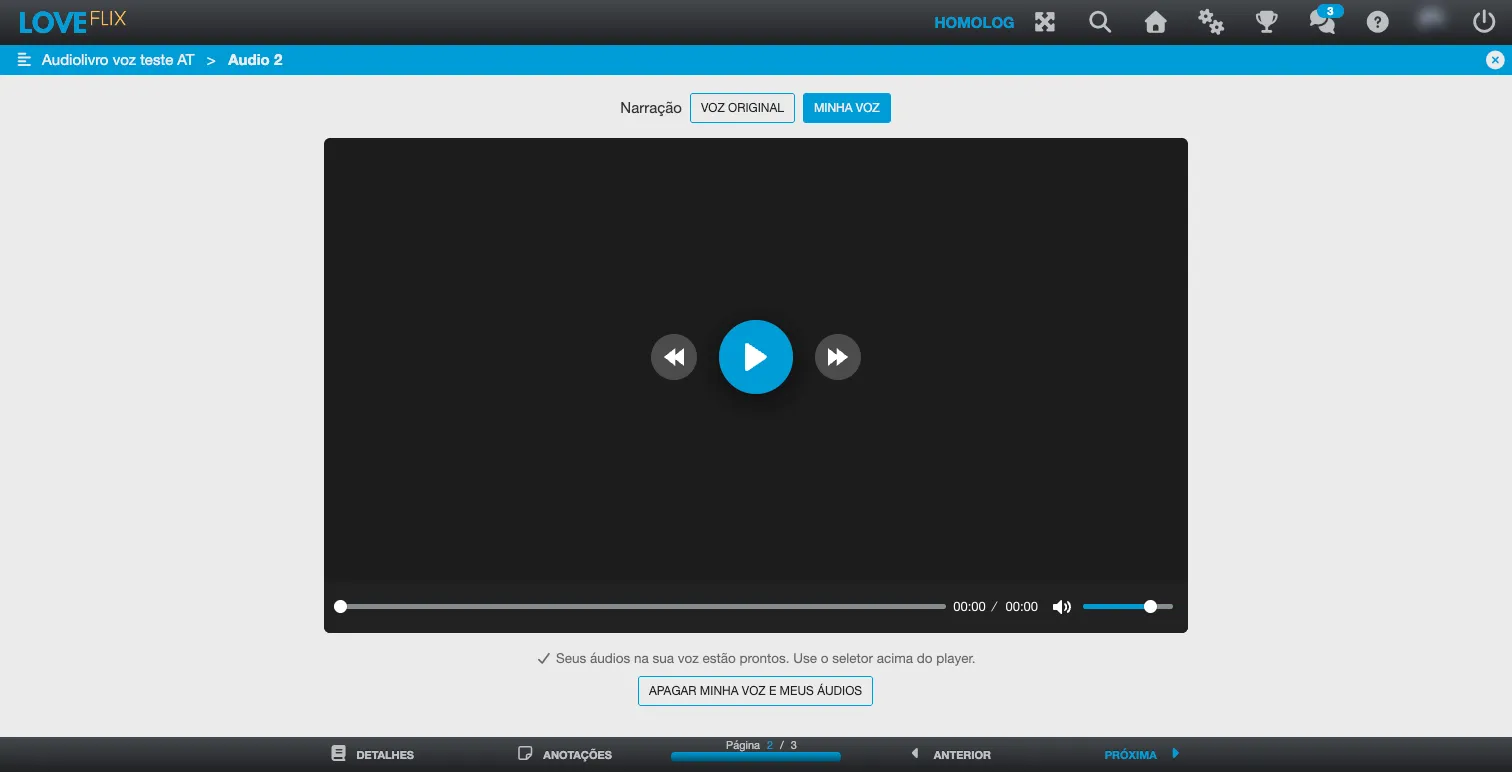This screenshot has width=1512, height=772.
Task: Click the 00:00 / 00:00 time display
Action: pos(995,607)
